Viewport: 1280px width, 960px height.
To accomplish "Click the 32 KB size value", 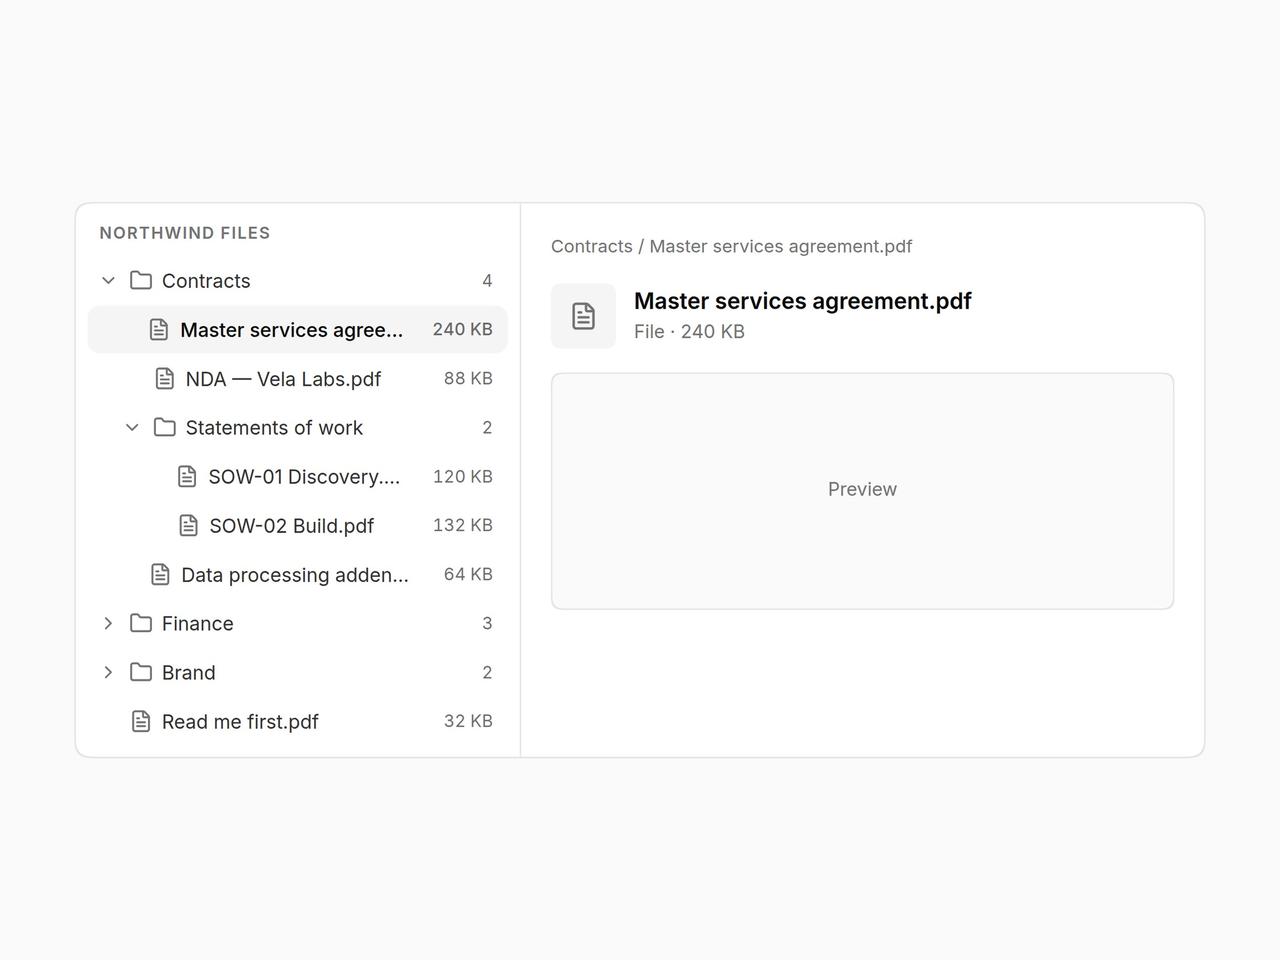I will coord(468,721).
